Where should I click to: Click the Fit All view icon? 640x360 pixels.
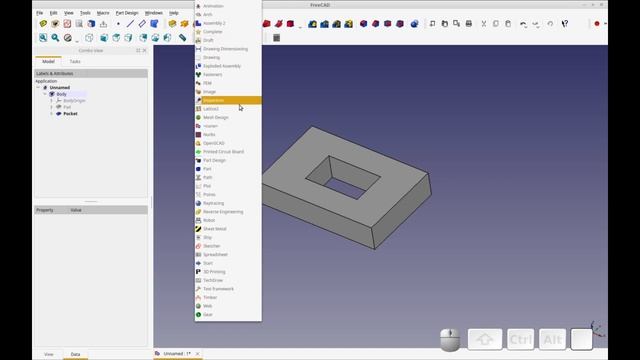click(43, 38)
